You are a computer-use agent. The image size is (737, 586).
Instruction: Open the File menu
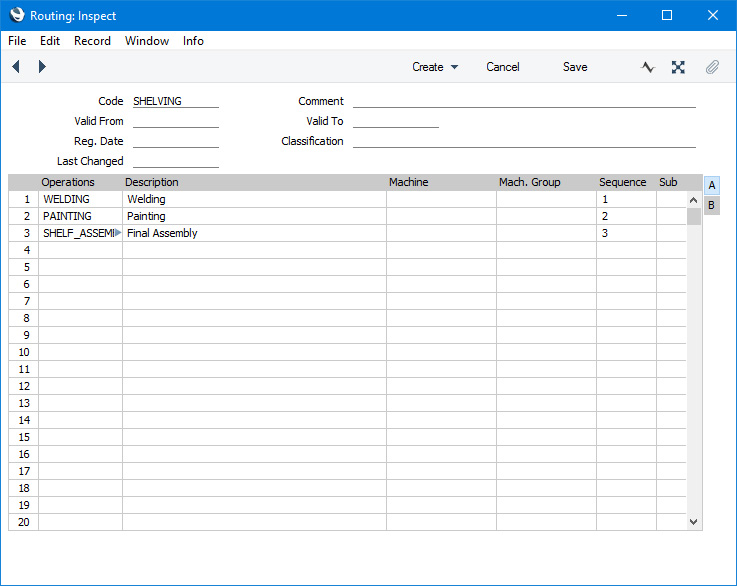(x=17, y=41)
